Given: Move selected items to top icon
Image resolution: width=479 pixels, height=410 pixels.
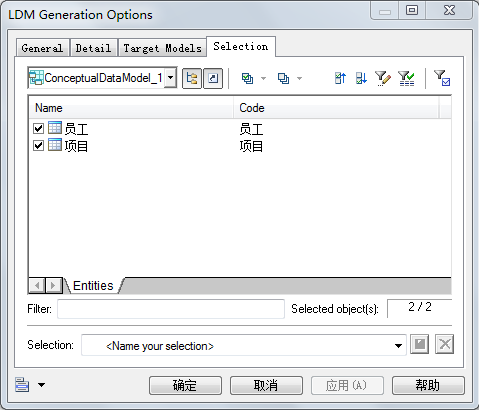Looking at the screenshot, I should pyautogui.click(x=340, y=79).
